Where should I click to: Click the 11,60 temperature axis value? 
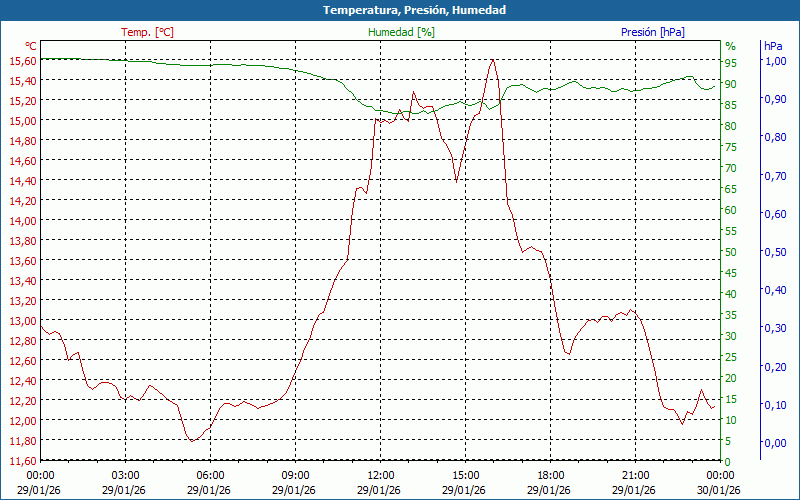tap(22, 461)
